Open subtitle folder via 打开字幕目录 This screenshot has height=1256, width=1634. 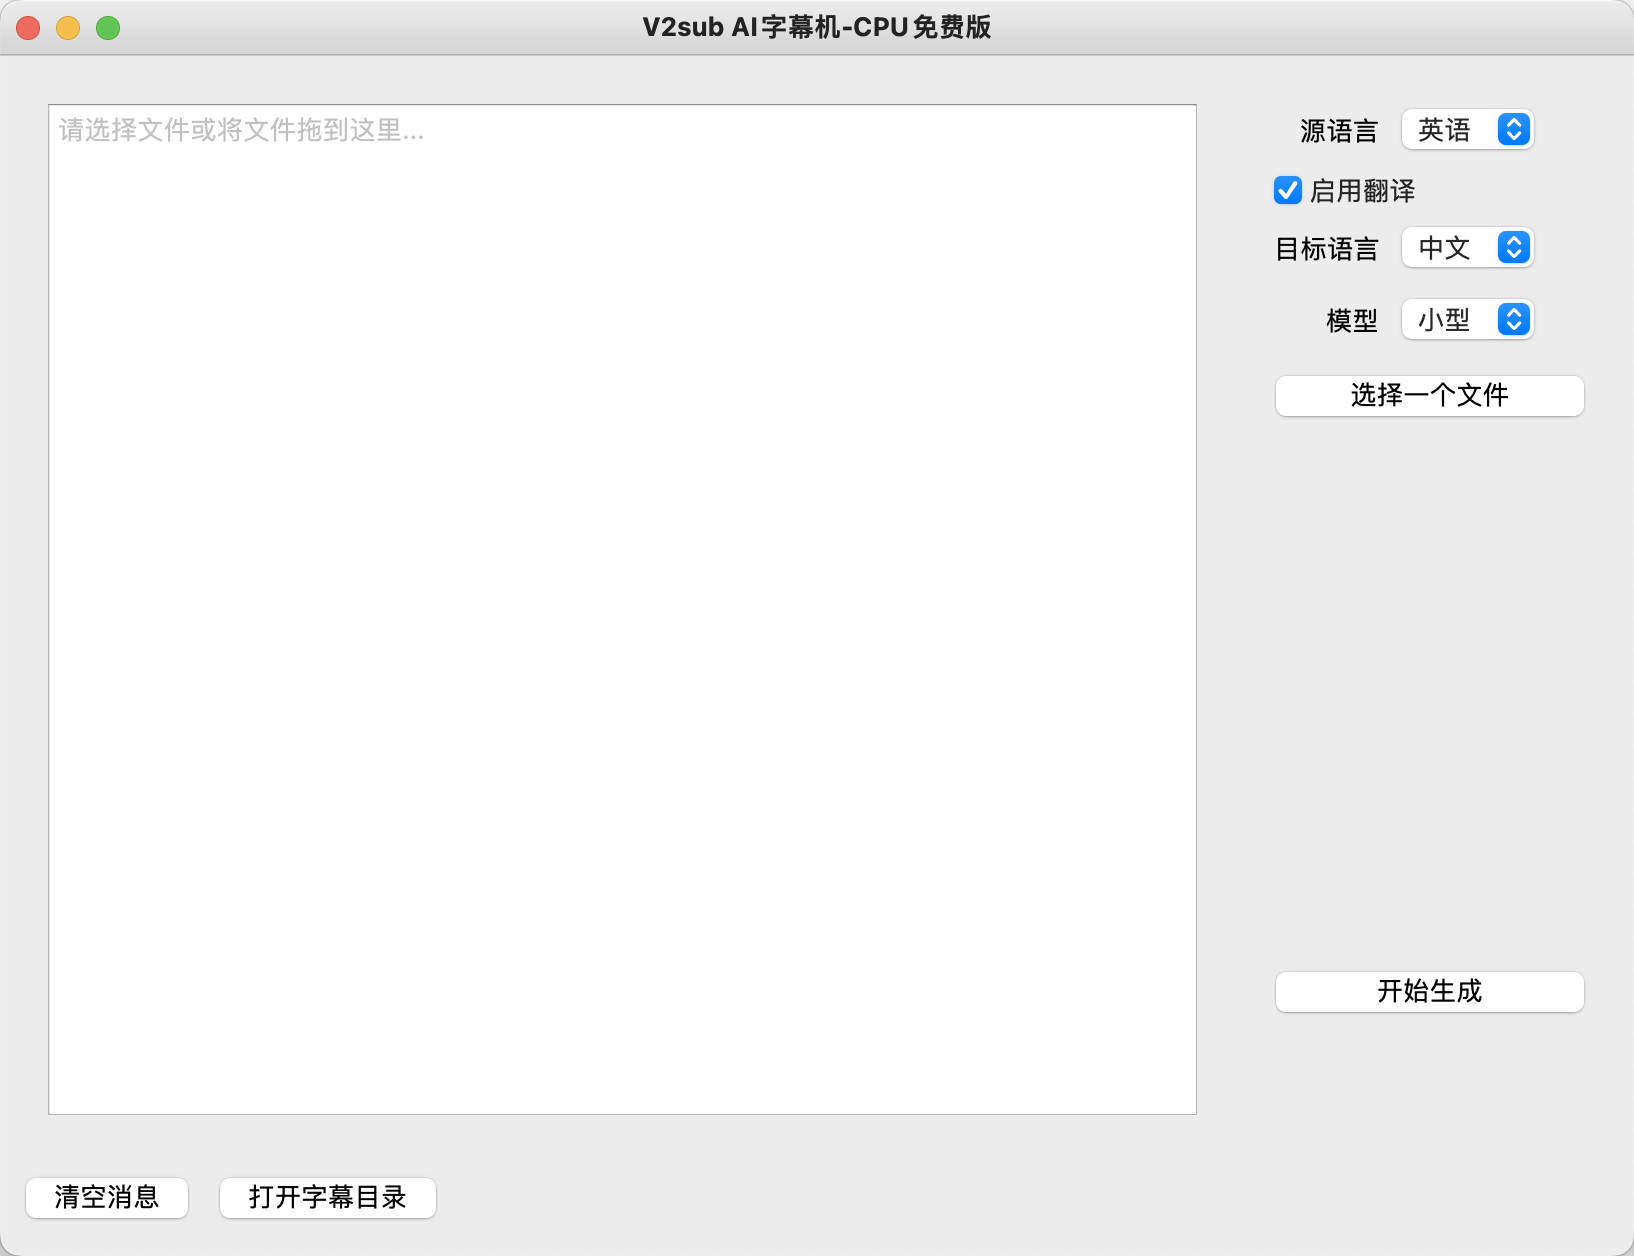point(327,1197)
